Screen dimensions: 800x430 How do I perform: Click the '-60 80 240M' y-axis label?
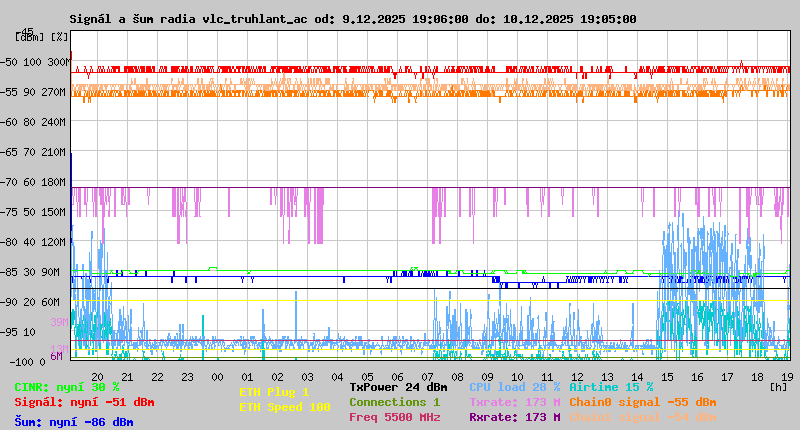pyautogui.click(x=33, y=122)
